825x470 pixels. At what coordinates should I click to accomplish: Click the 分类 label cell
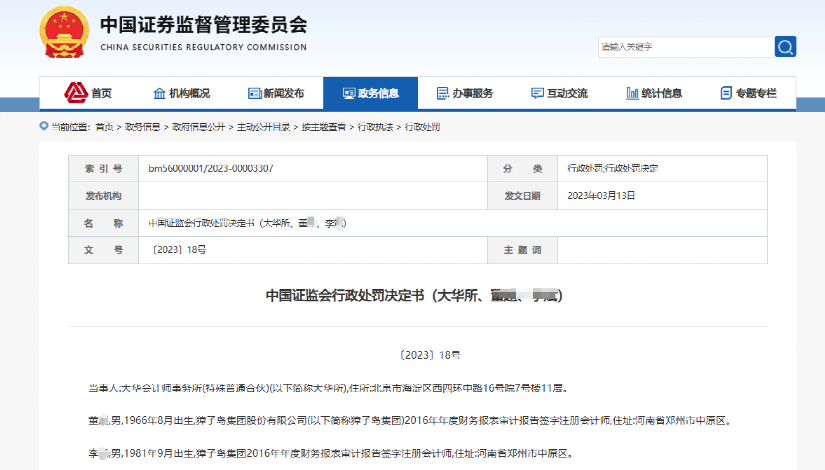click(522, 168)
